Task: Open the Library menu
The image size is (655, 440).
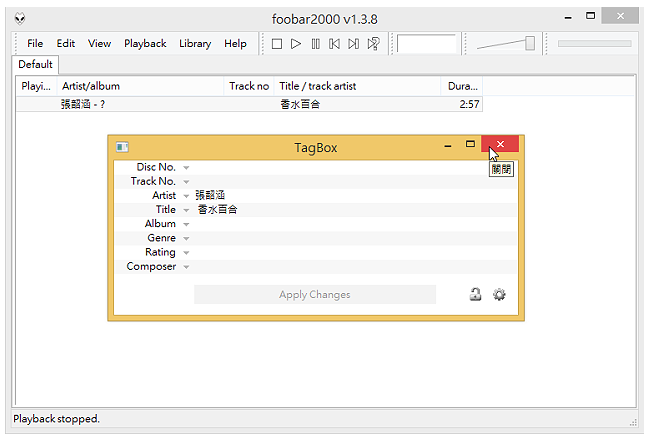Action: (x=195, y=43)
